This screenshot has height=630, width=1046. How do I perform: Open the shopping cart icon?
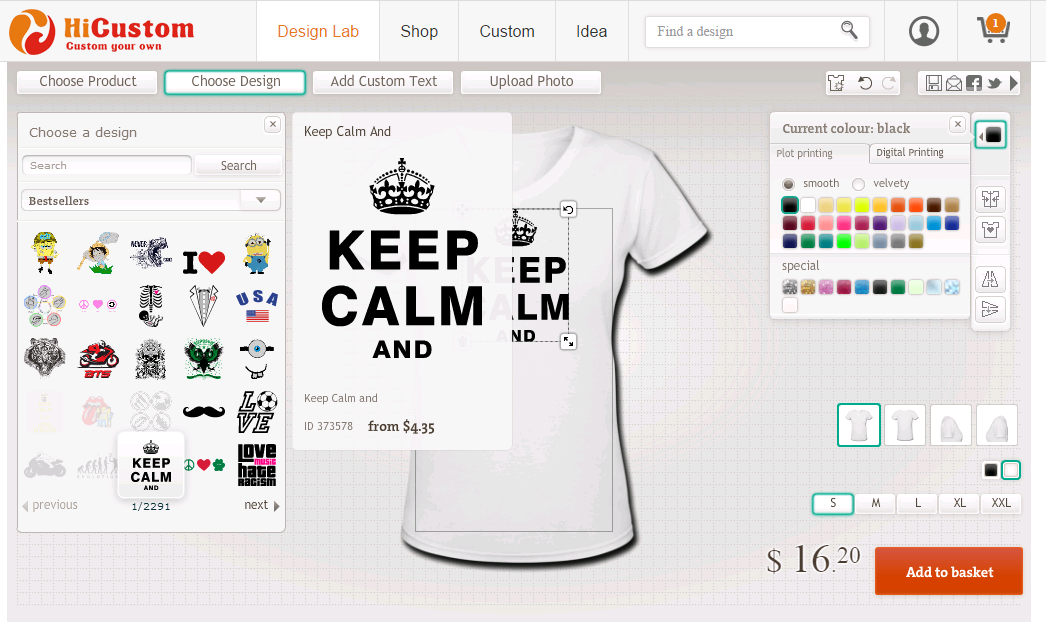(993, 30)
